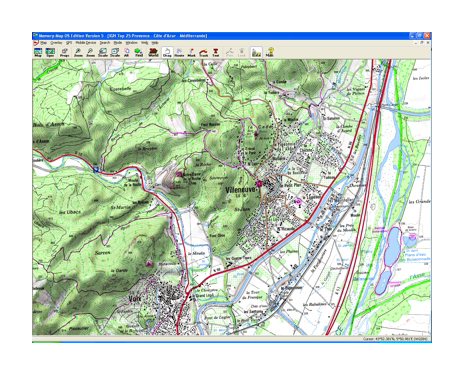
Task: Open the Find place tool
Action: pos(139,52)
